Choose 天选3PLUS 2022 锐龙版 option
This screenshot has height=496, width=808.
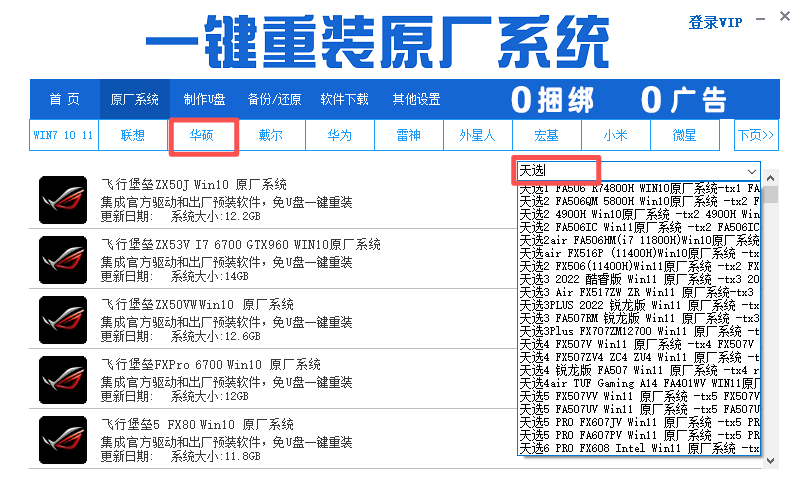click(x=639, y=305)
